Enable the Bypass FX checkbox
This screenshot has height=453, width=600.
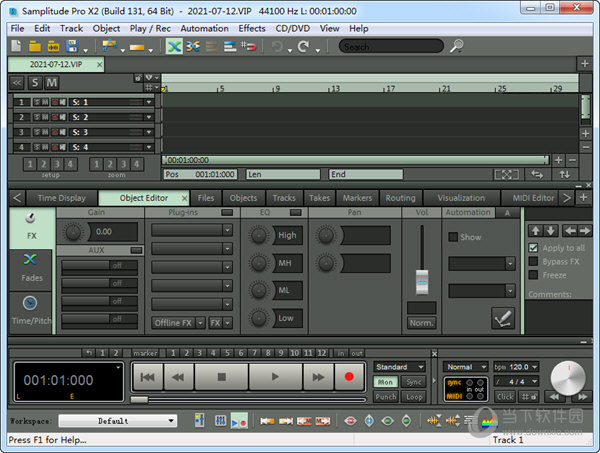533,261
